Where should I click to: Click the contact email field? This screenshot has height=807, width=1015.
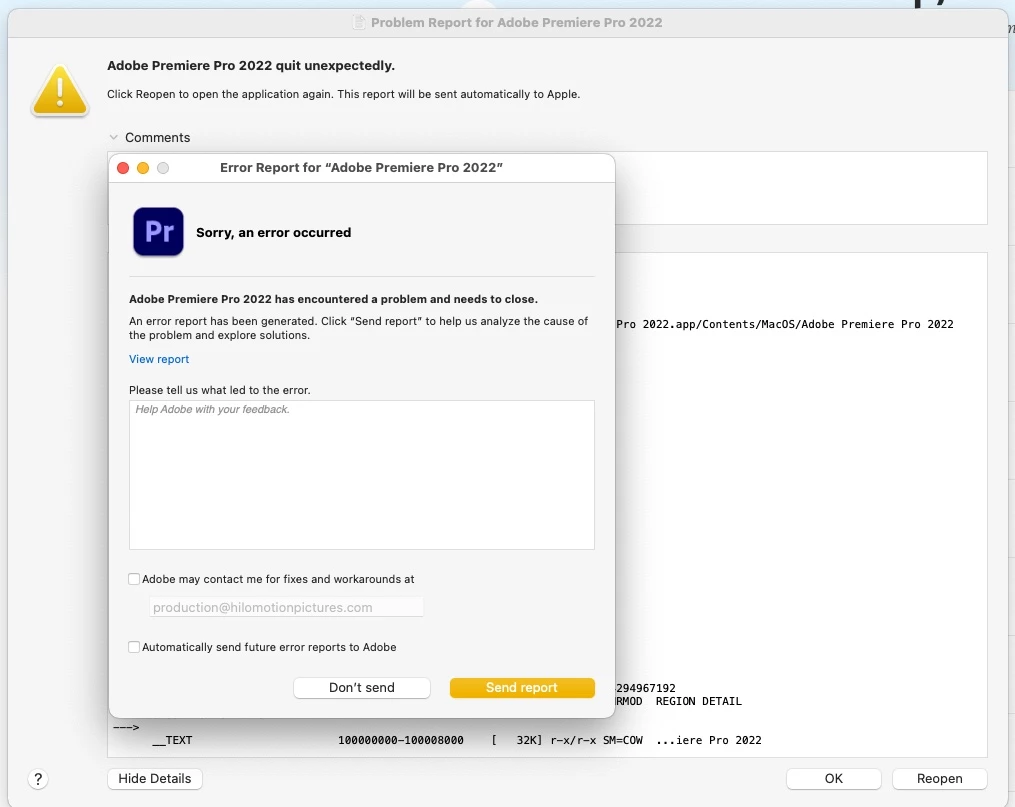point(286,607)
